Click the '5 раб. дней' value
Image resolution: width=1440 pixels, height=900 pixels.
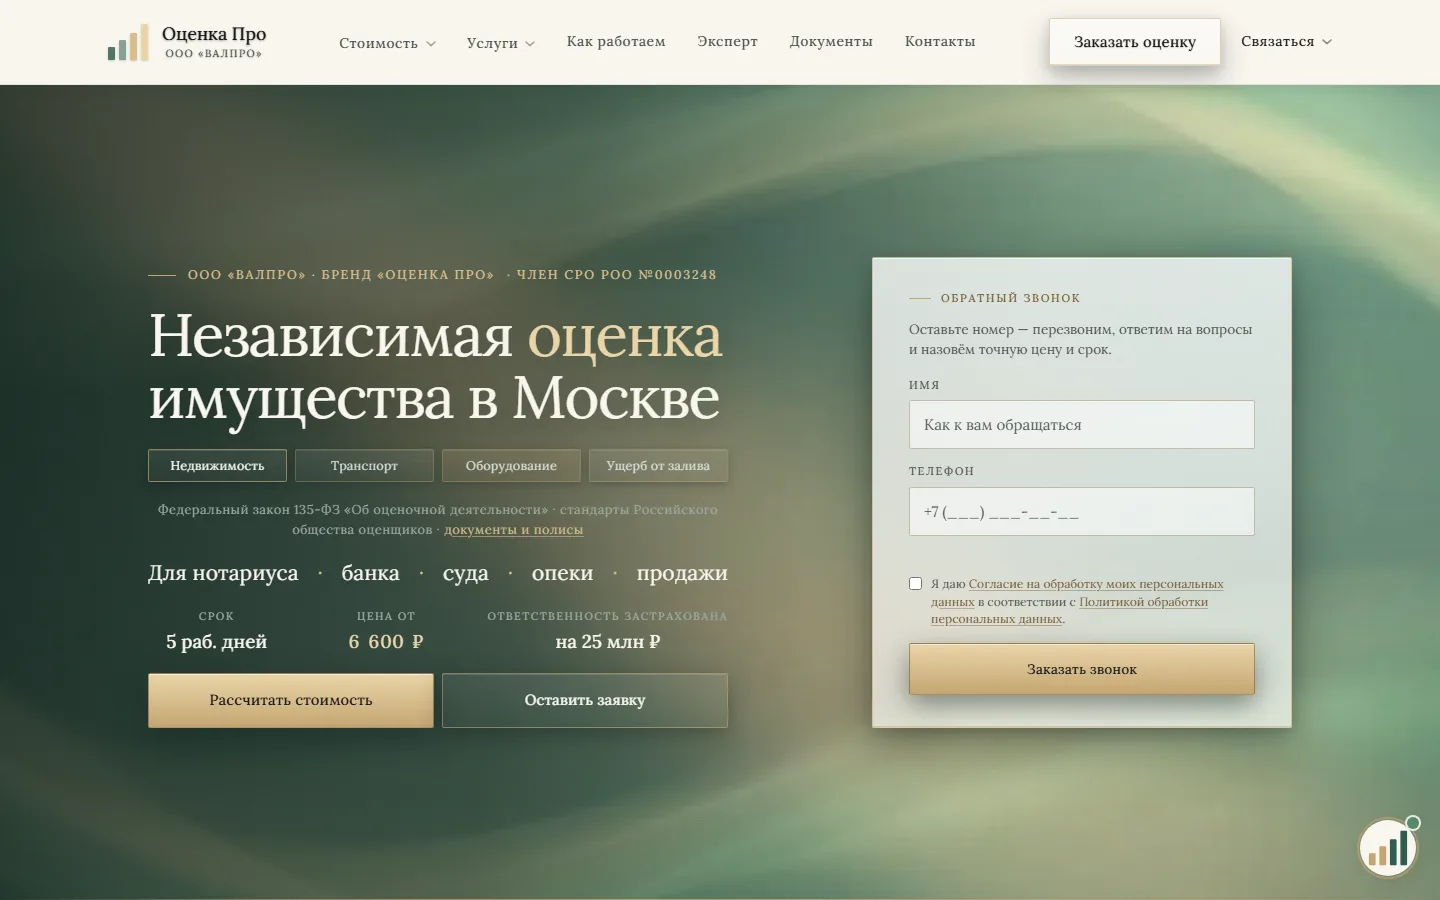[216, 642]
